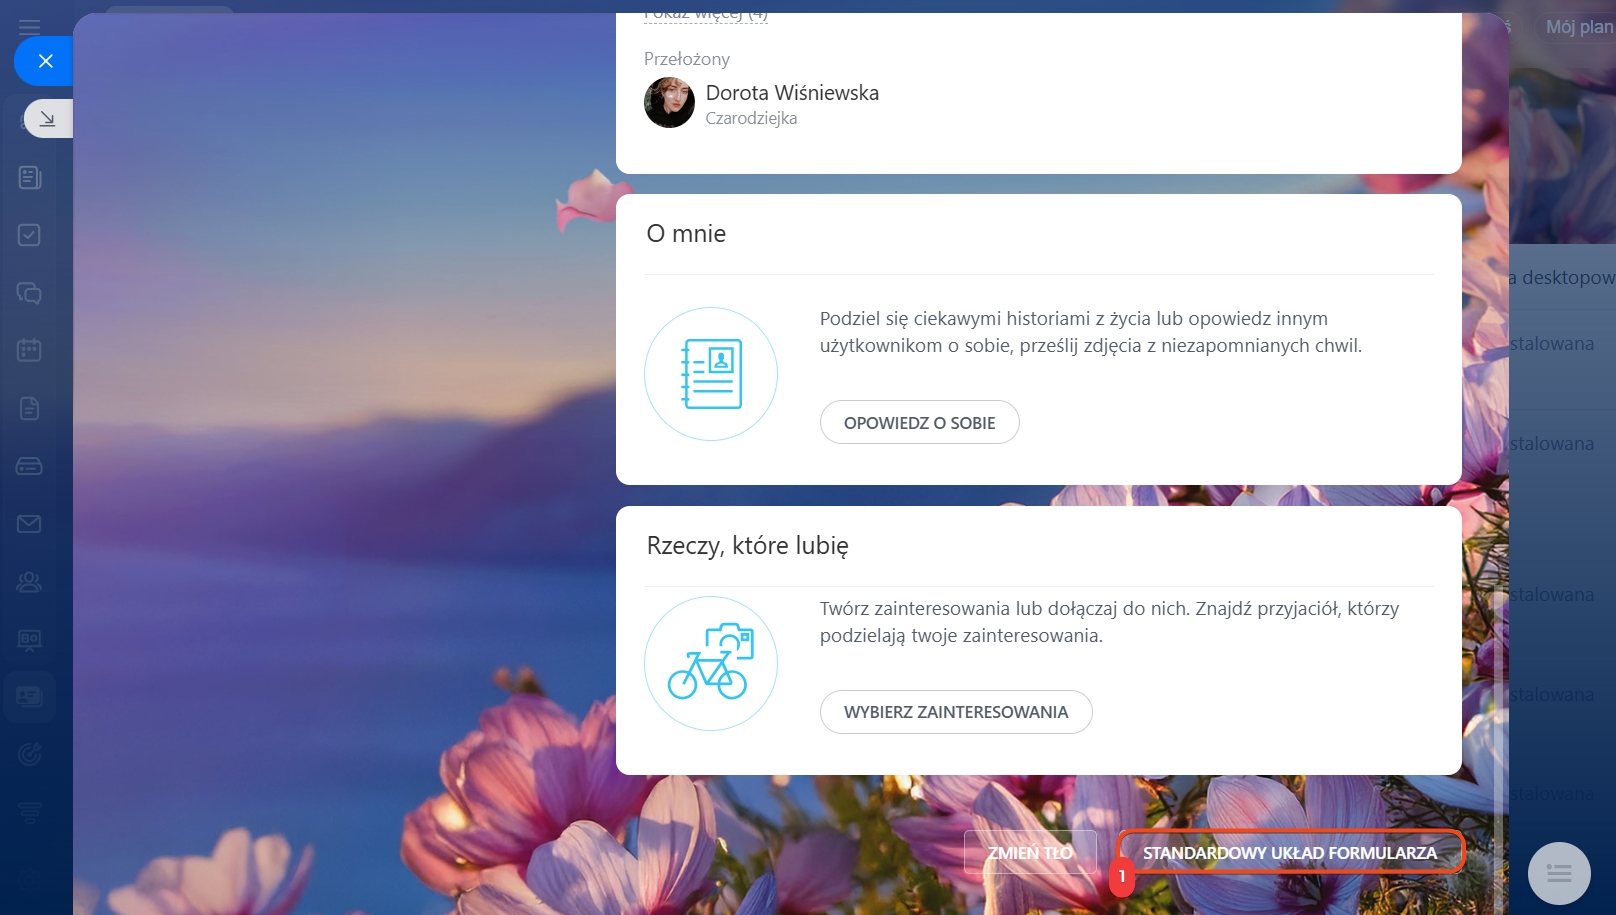Click the Podziel się ciekawymi historiami description
Screen dimensions: 1616x915
point(1091,332)
